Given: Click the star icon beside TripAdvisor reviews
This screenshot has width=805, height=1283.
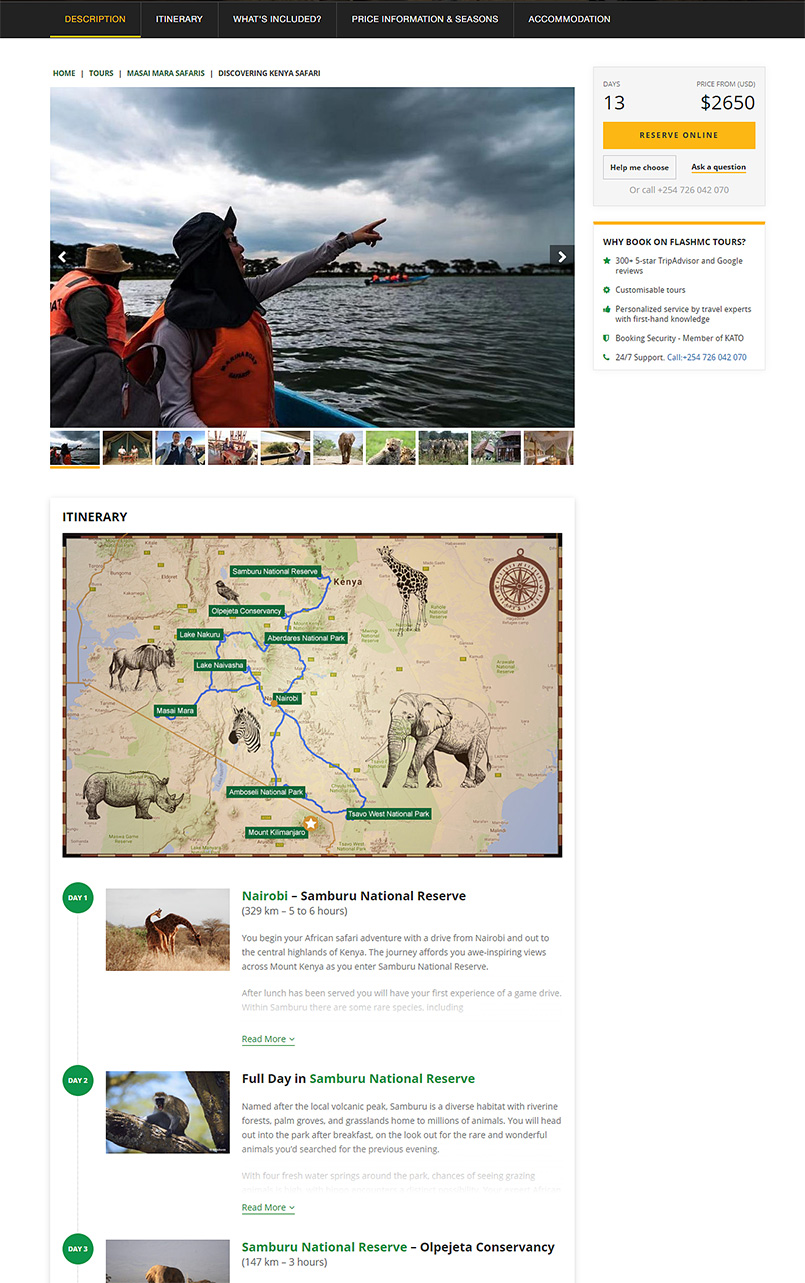Looking at the screenshot, I should (x=606, y=261).
